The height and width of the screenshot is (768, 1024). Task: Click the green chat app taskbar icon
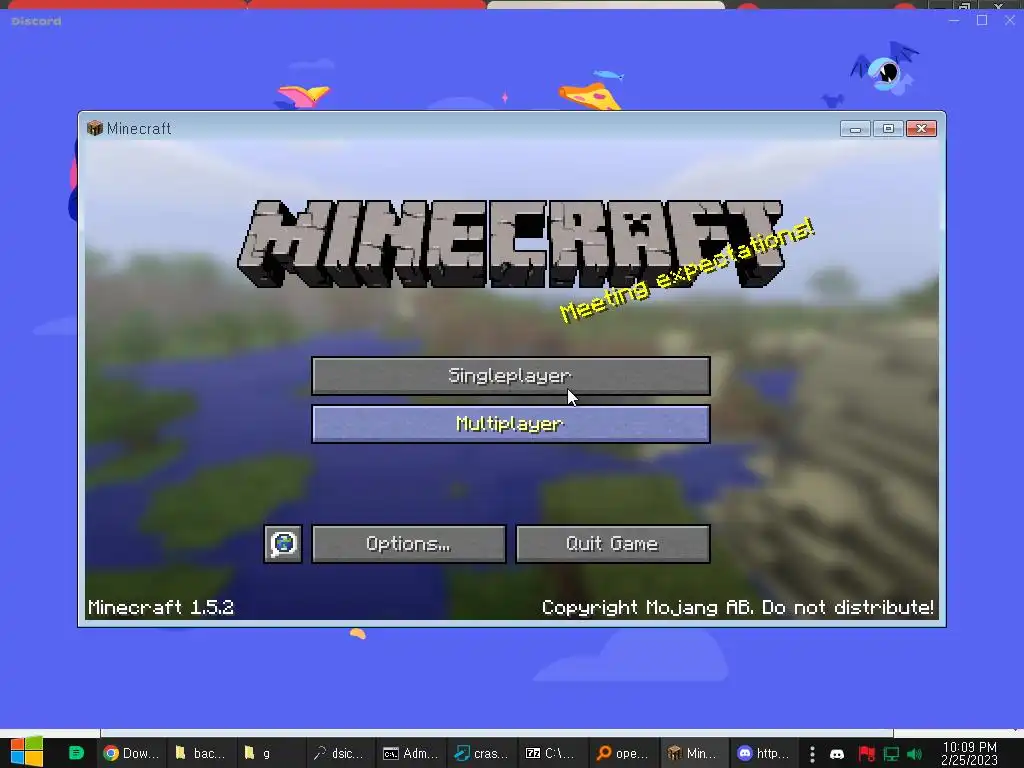(x=76, y=753)
